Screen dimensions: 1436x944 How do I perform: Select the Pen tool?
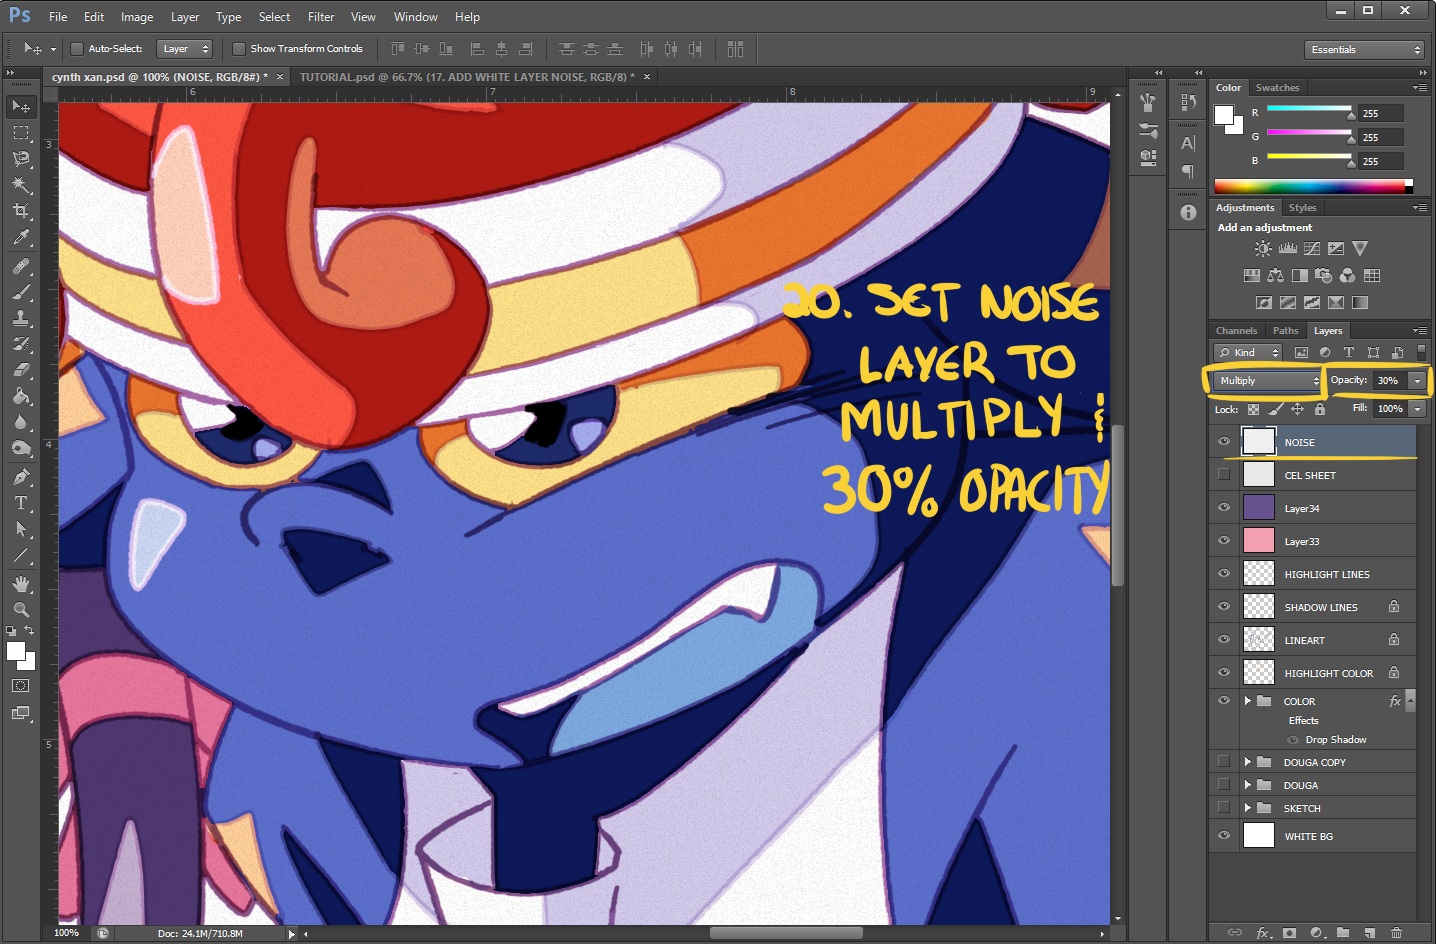point(21,477)
